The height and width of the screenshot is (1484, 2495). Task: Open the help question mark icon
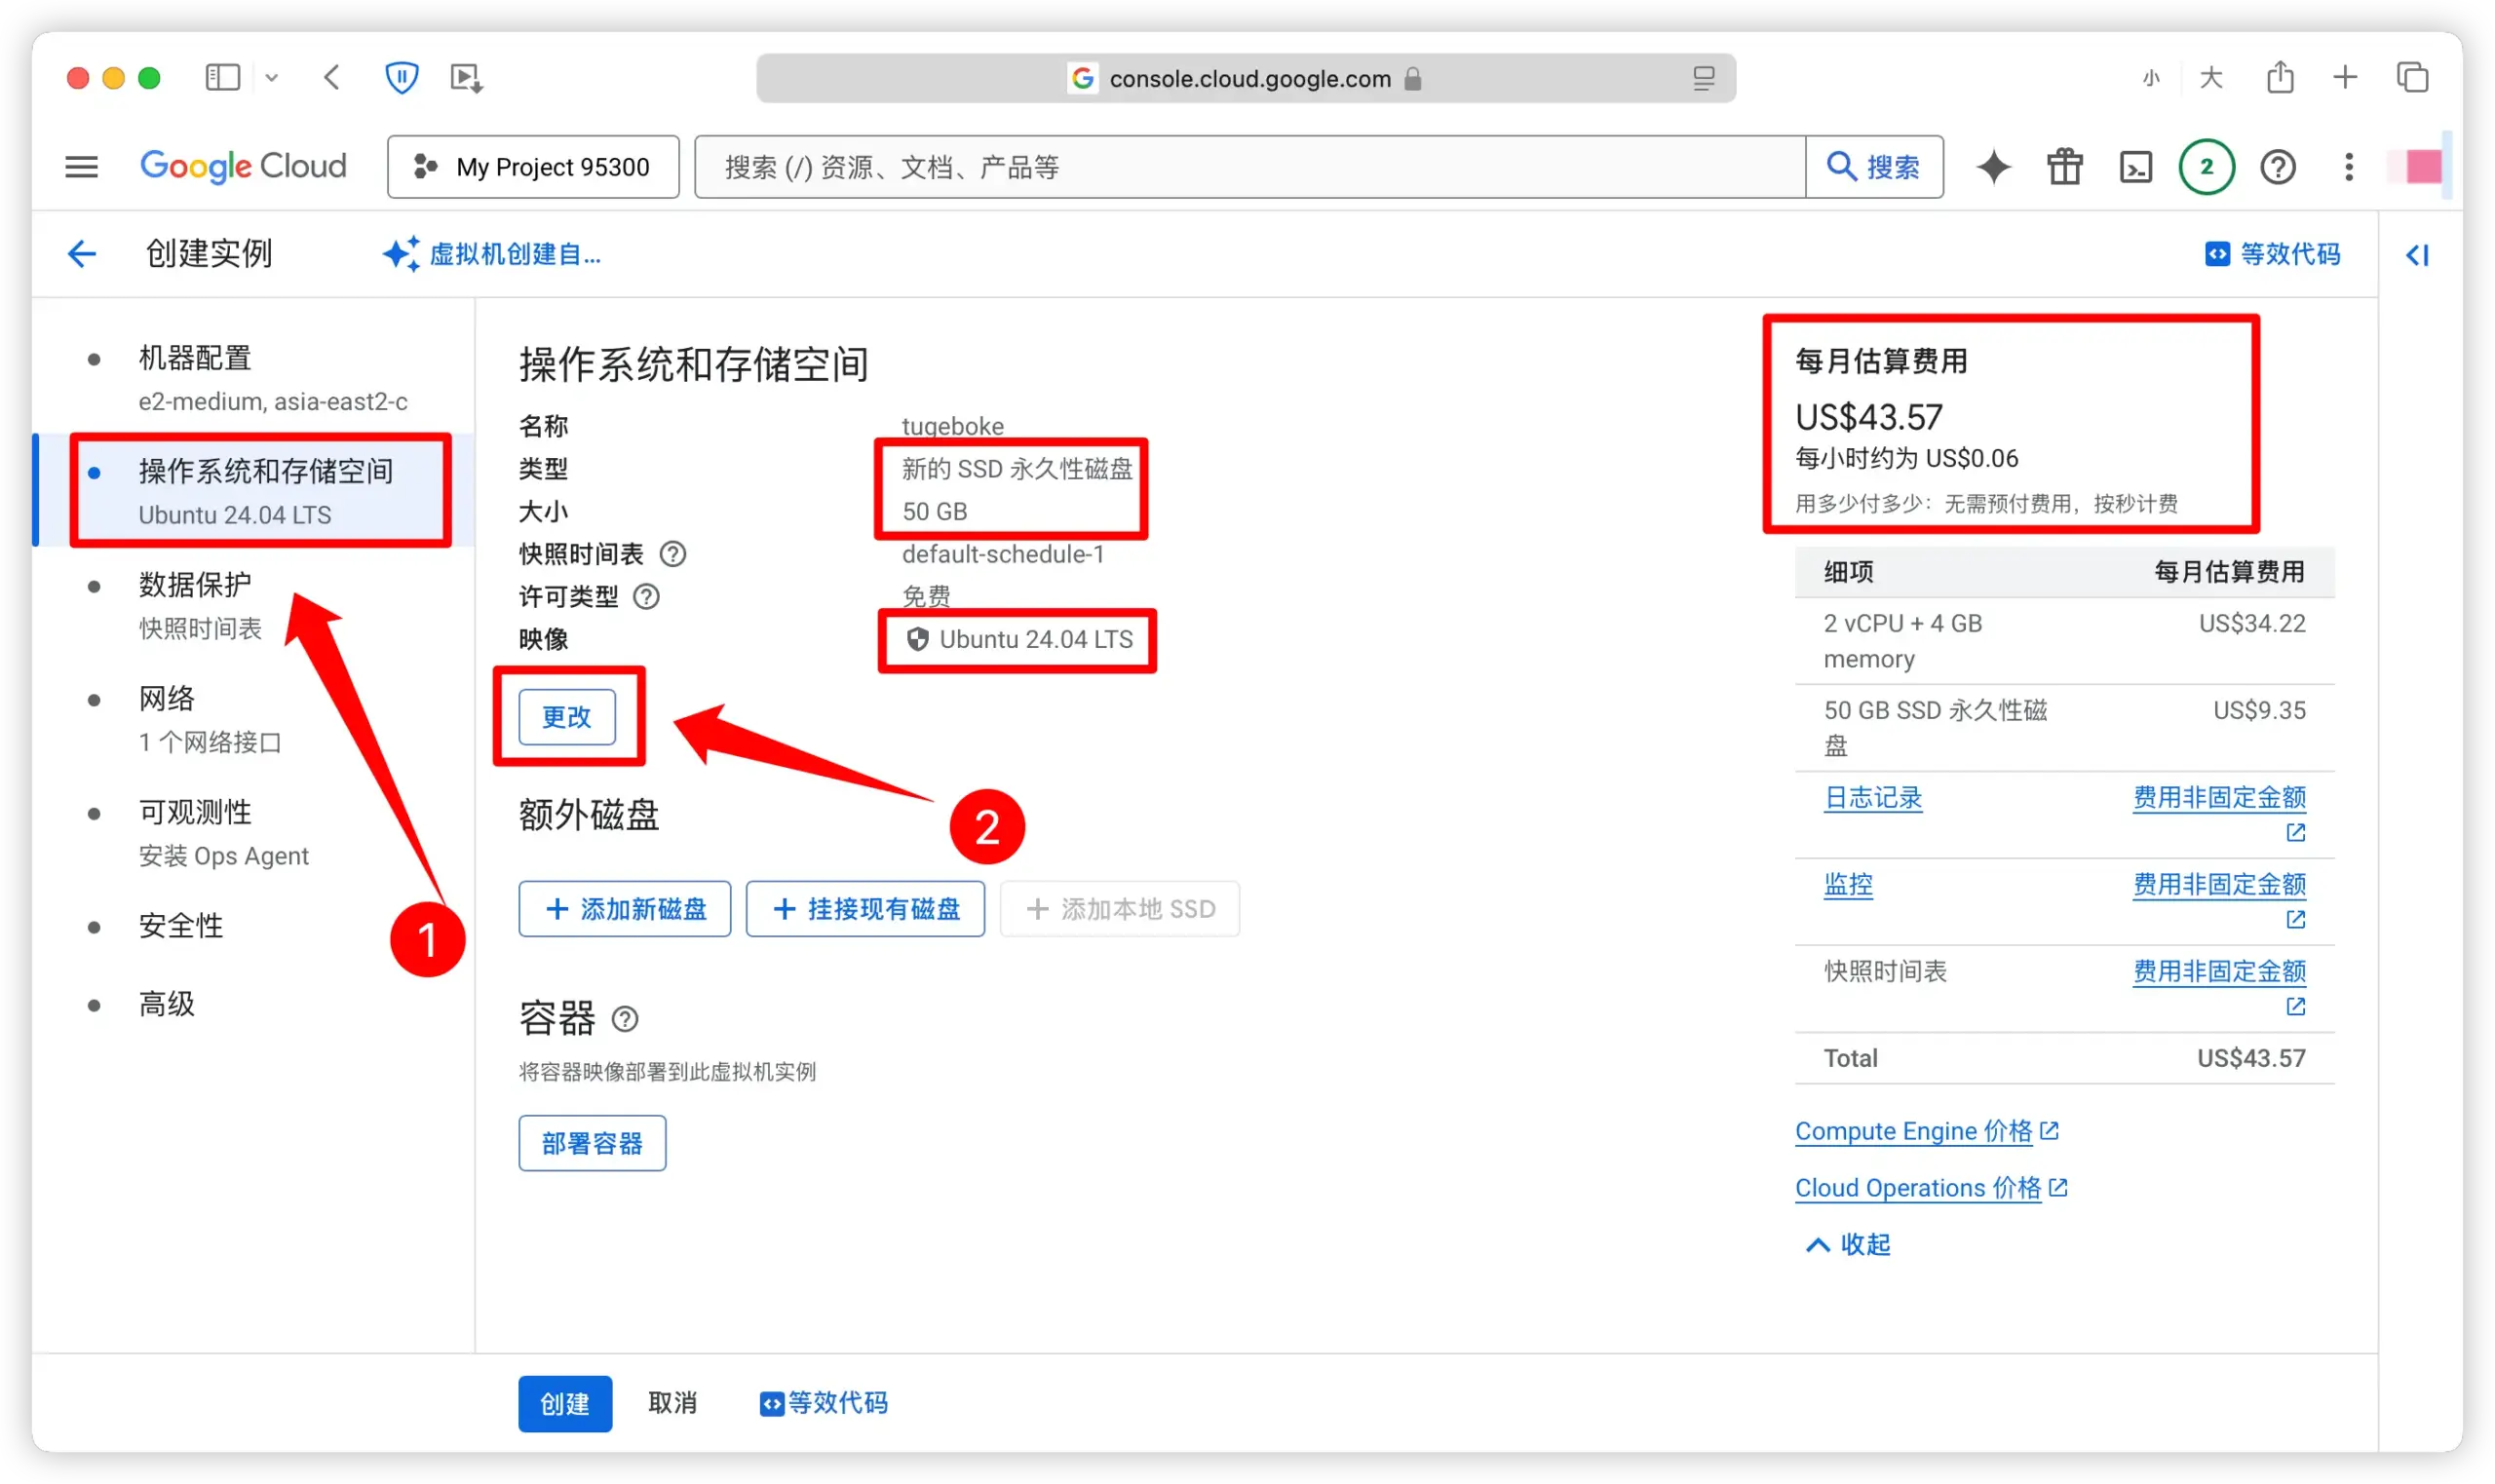[x=2277, y=166]
